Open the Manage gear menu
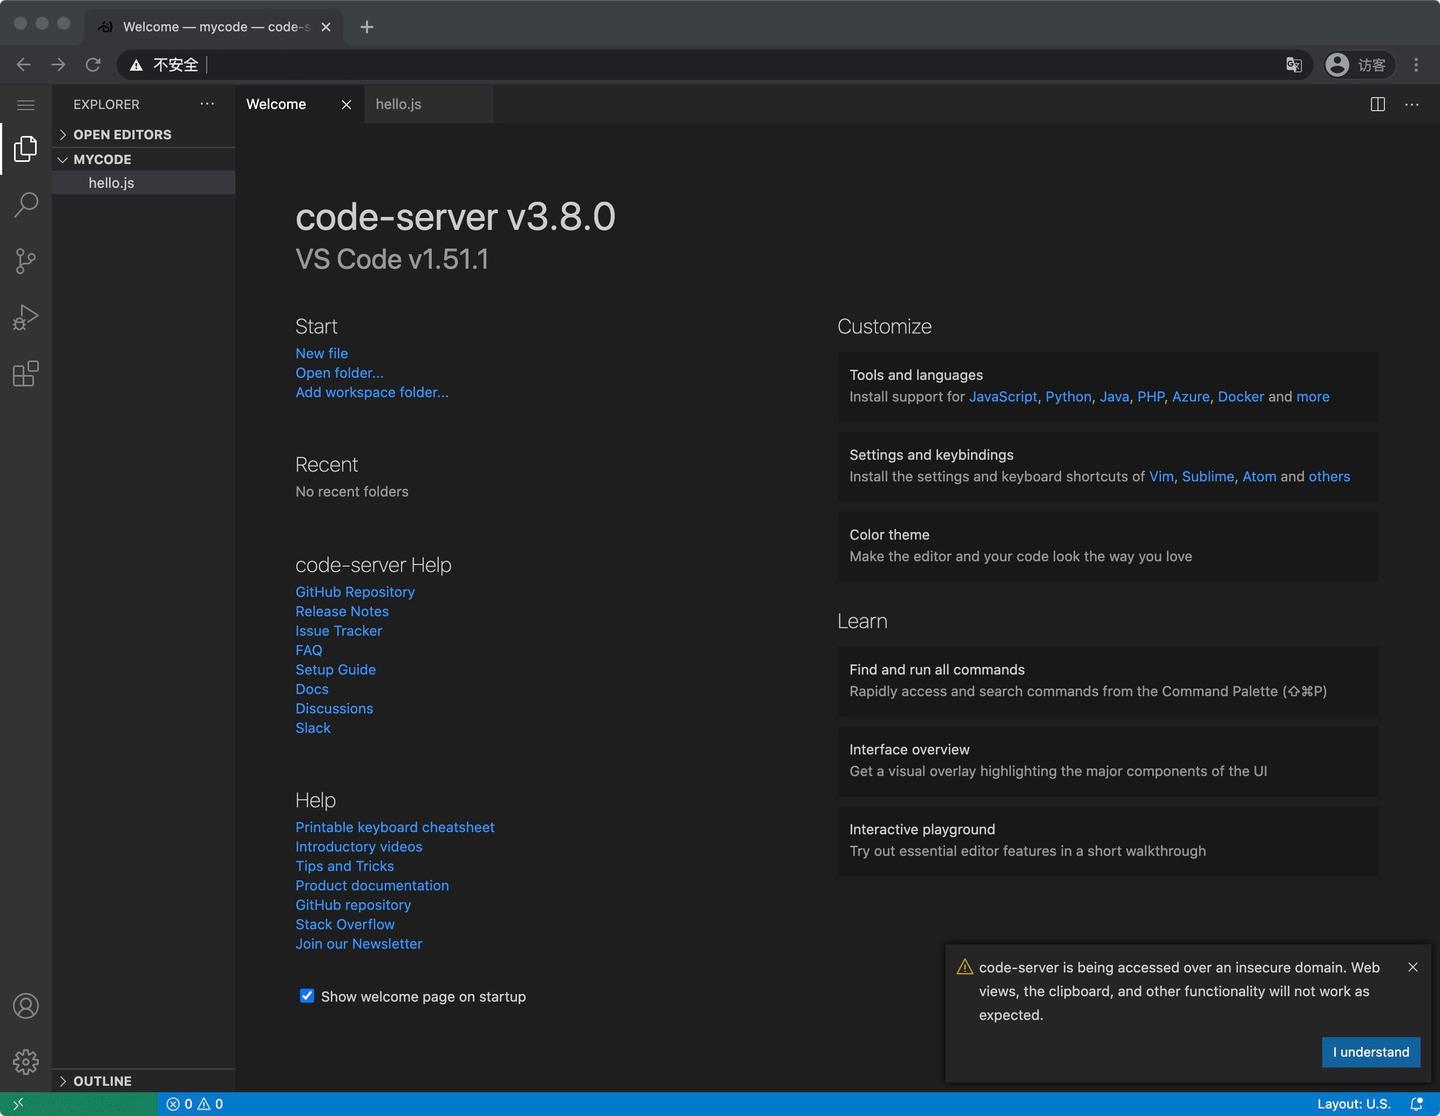Screen dimensions: 1440x1116 click(26, 1062)
